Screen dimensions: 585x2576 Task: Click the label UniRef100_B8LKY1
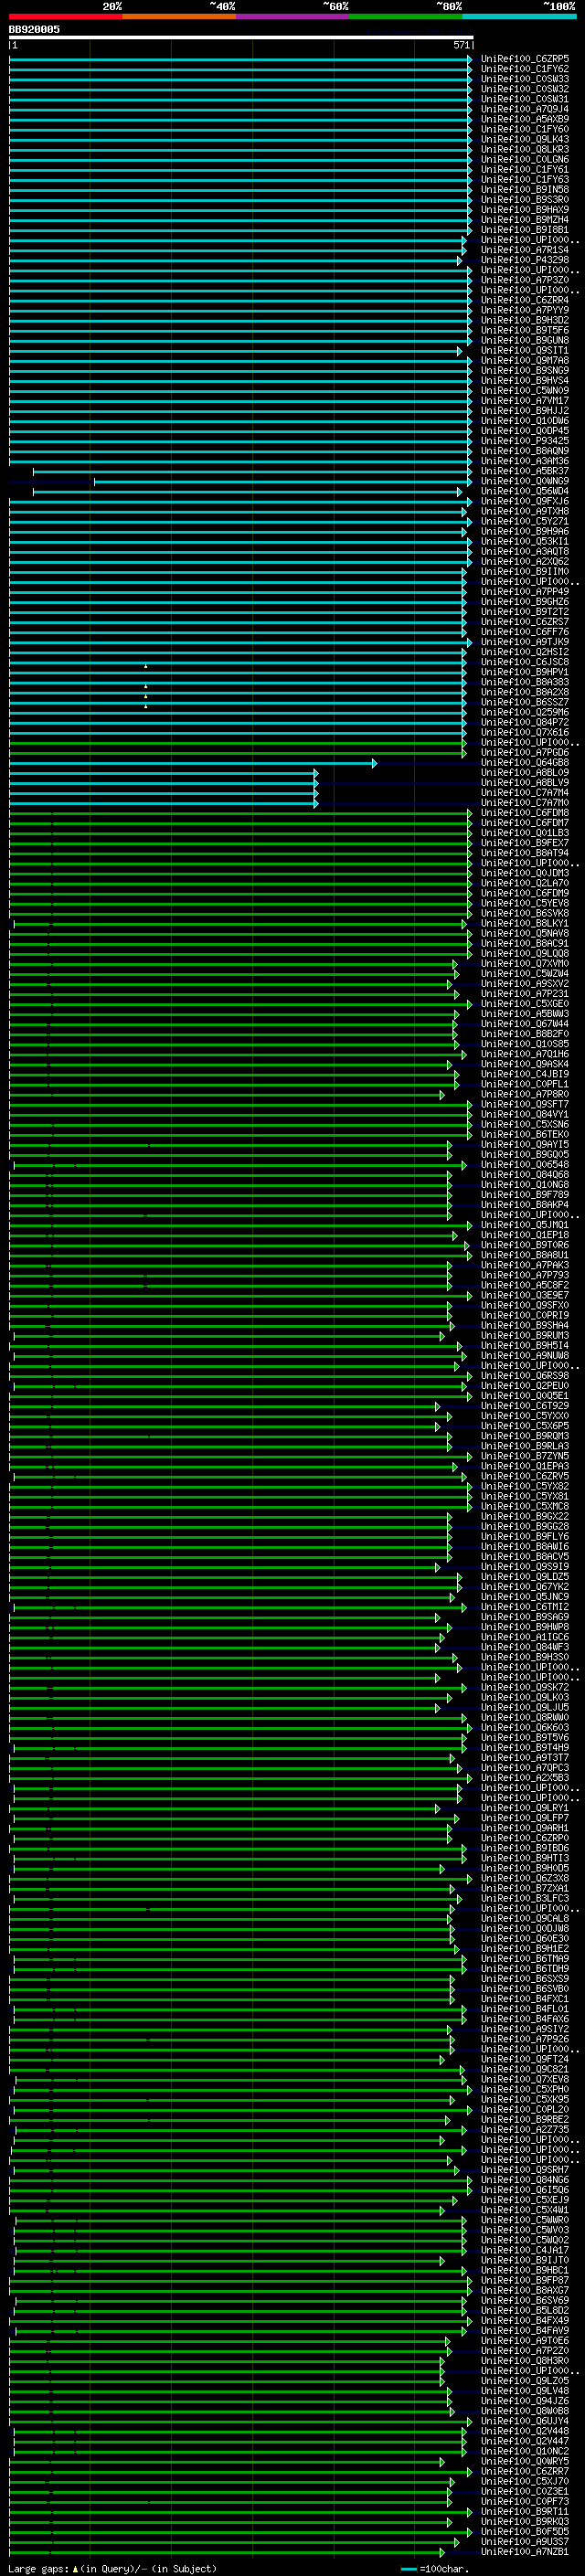pyautogui.click(x=525, y=924)
